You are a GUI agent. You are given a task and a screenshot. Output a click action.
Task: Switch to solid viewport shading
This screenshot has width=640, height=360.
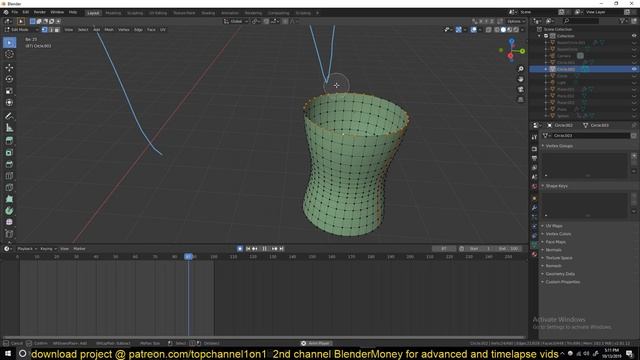(503, 30)
